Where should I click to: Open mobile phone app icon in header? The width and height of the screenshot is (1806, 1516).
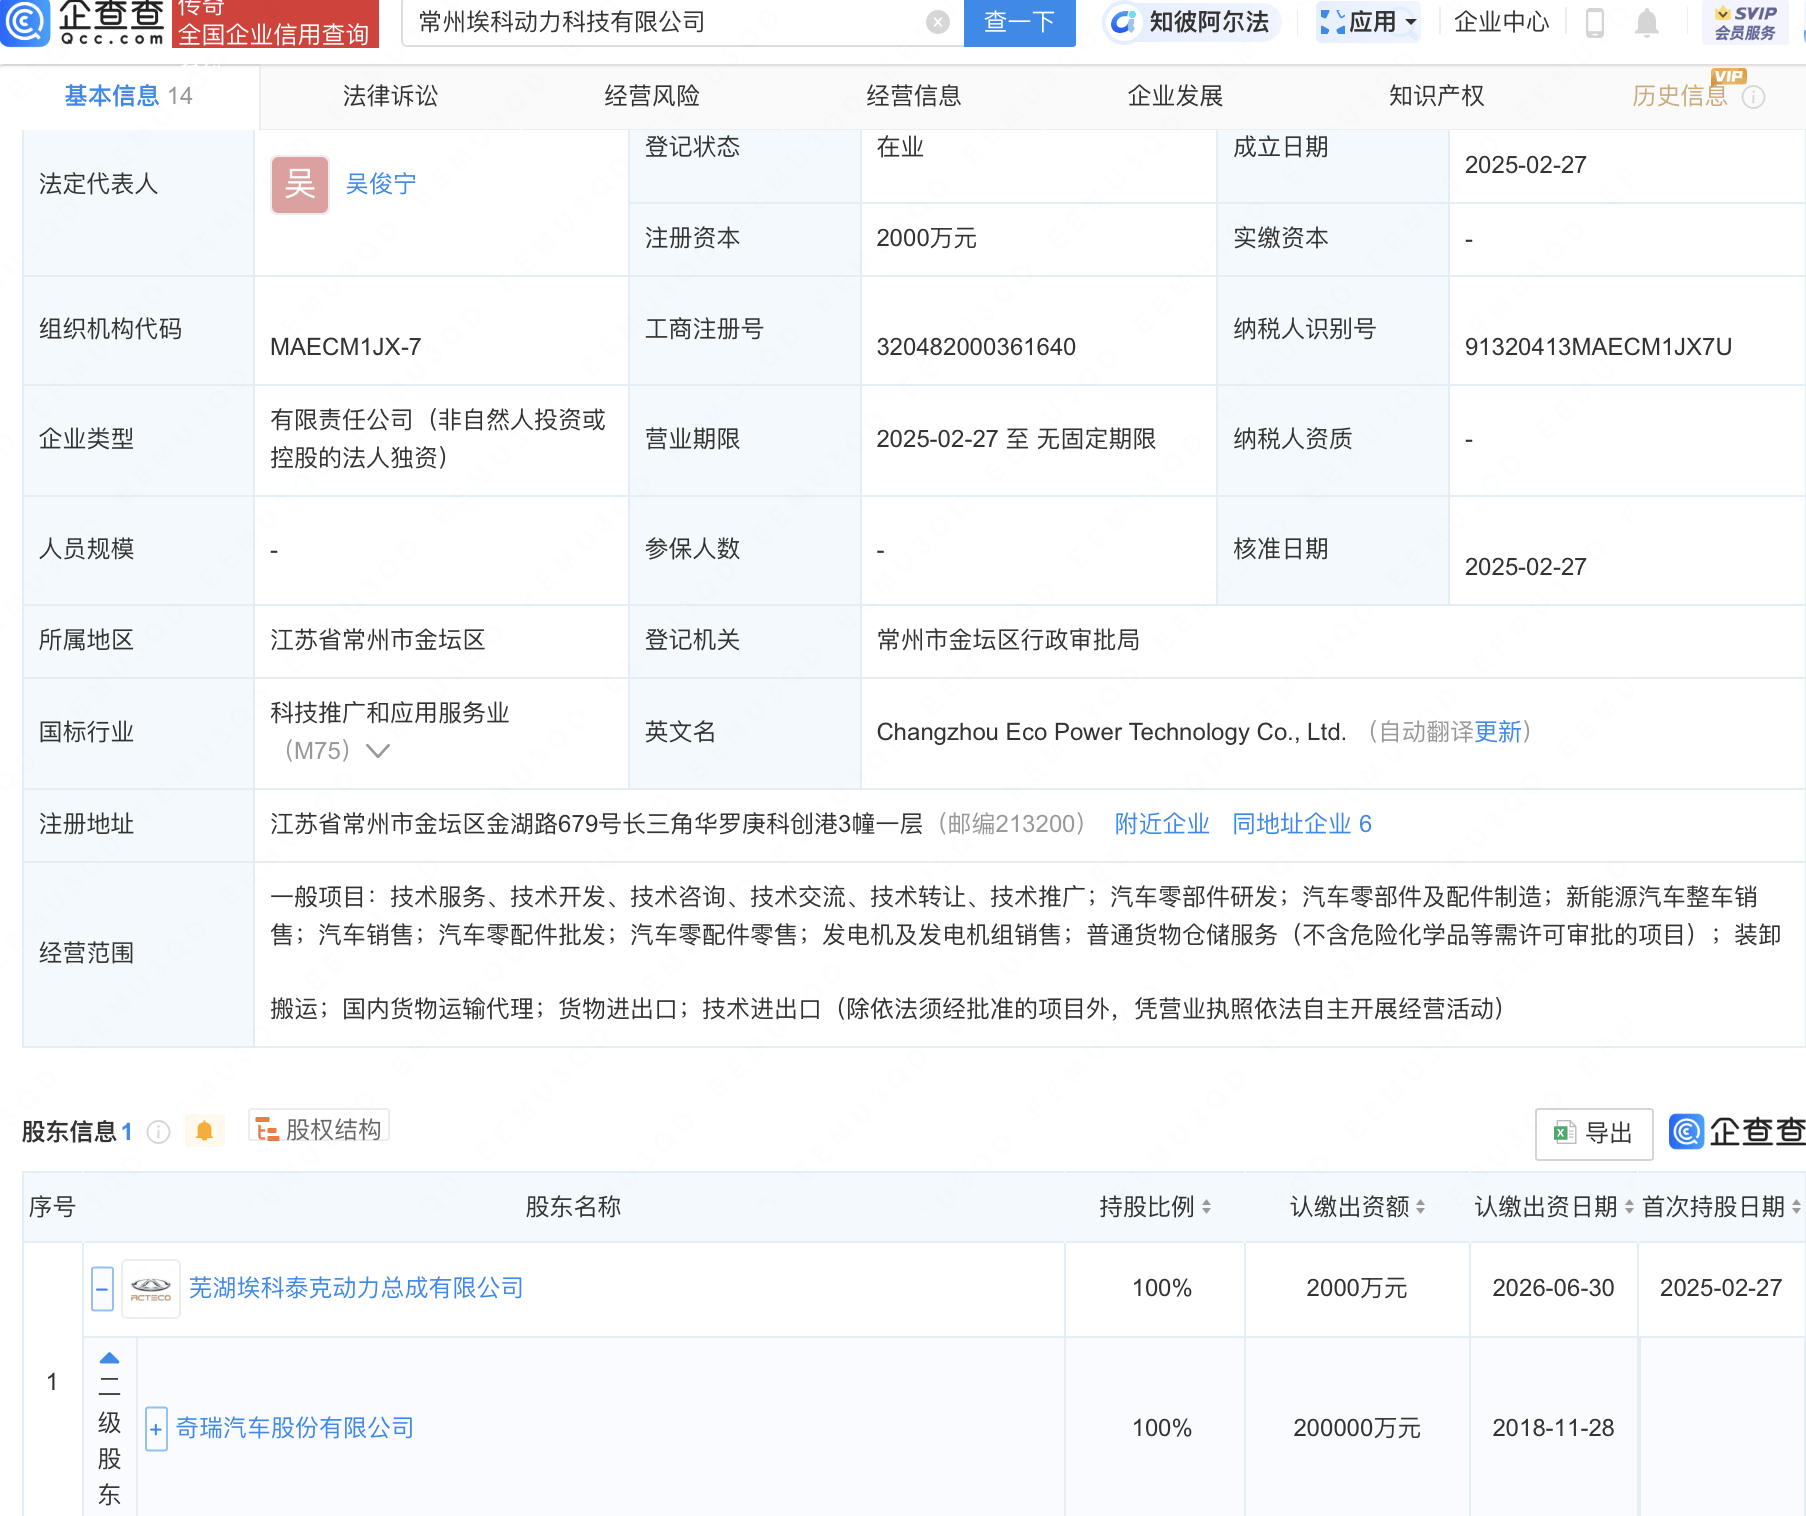[x=1595, y=22]
